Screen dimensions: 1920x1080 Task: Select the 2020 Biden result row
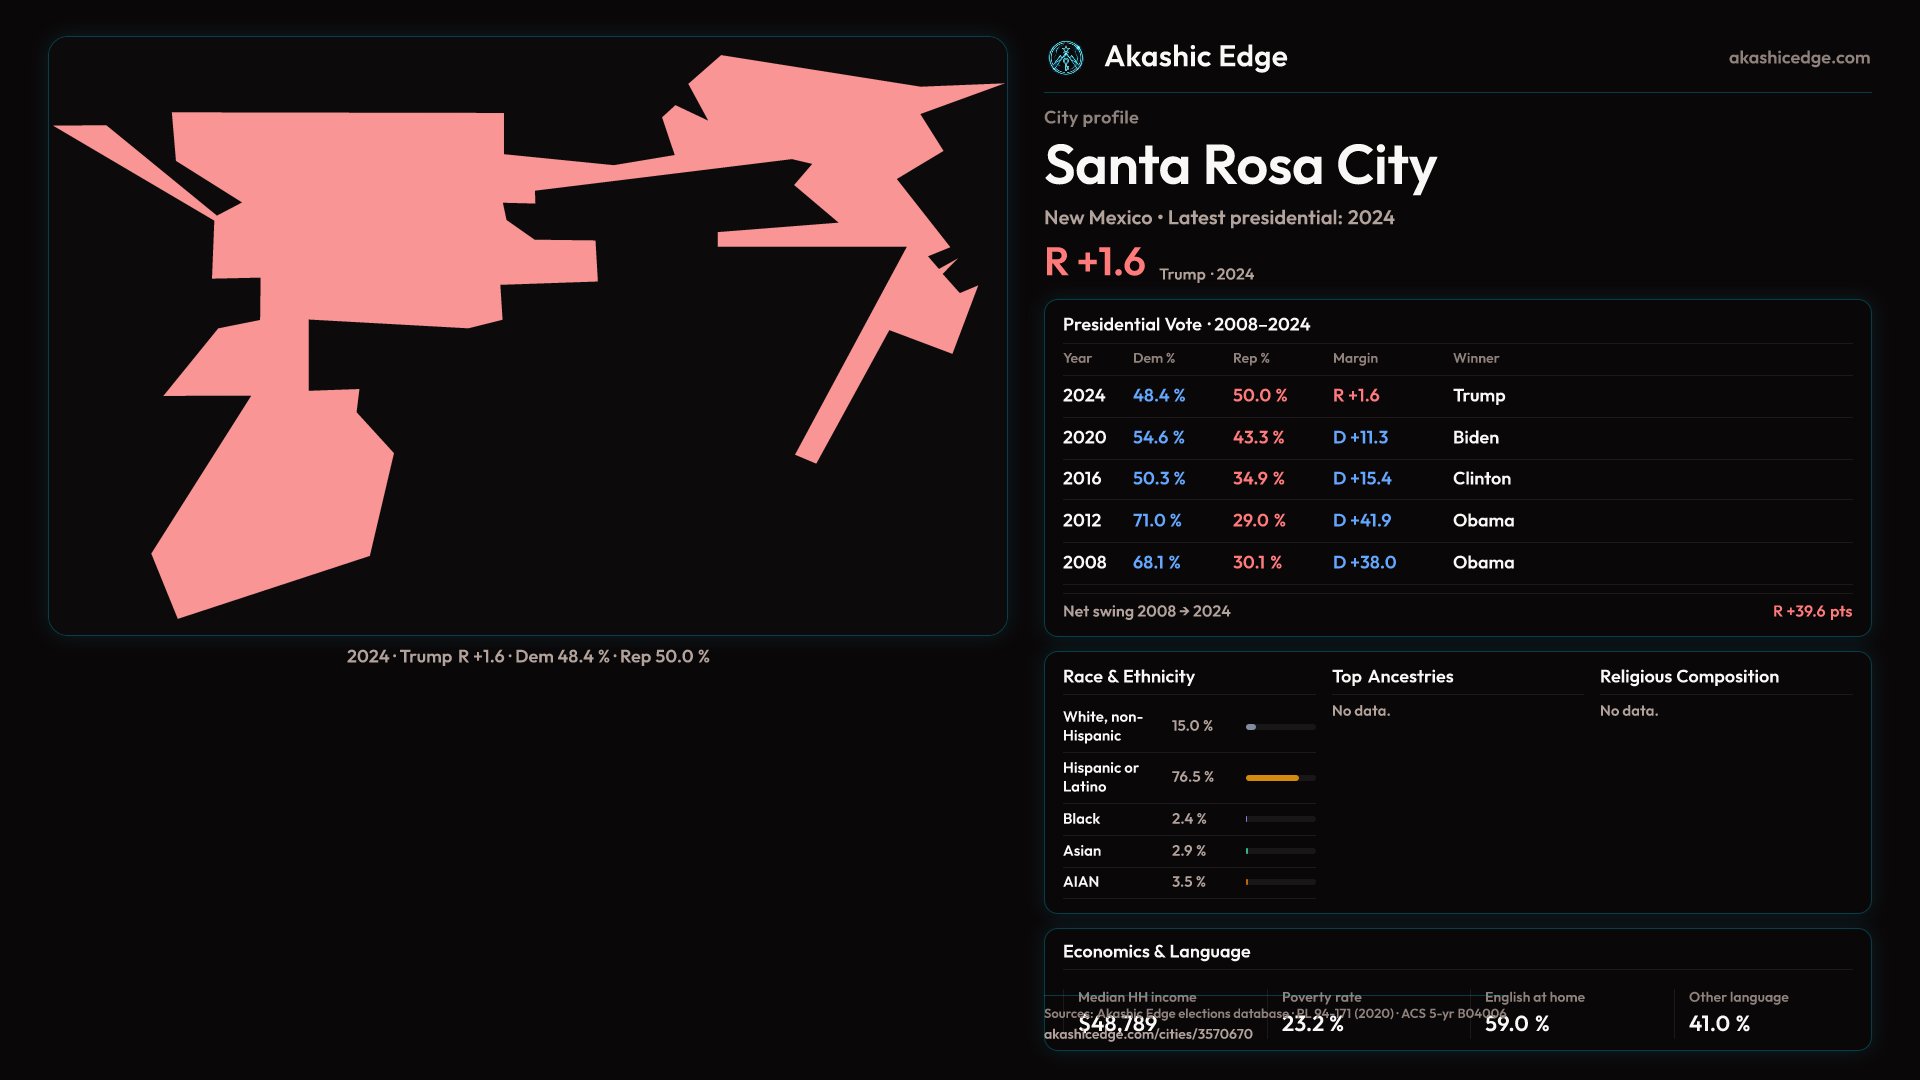click(1456, 438)
